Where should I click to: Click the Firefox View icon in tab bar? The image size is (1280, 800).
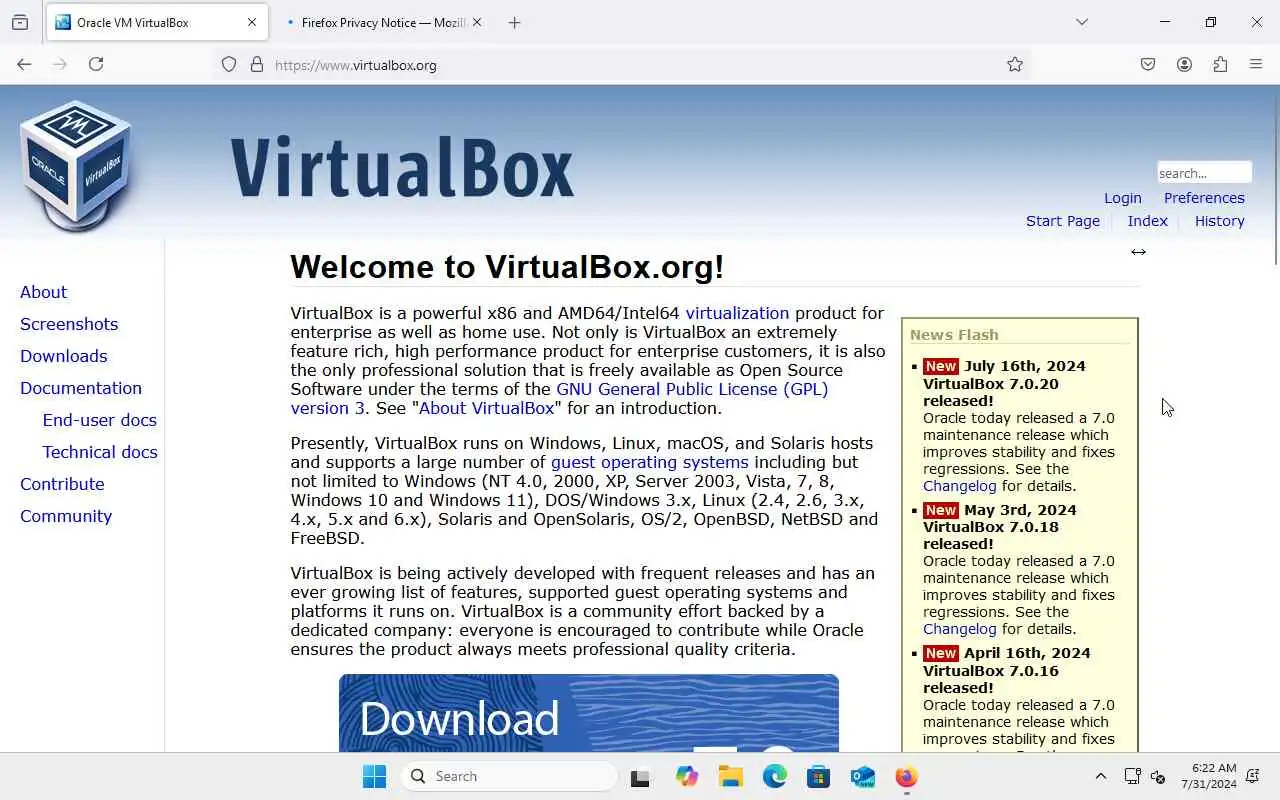click(x=20, y=22)
